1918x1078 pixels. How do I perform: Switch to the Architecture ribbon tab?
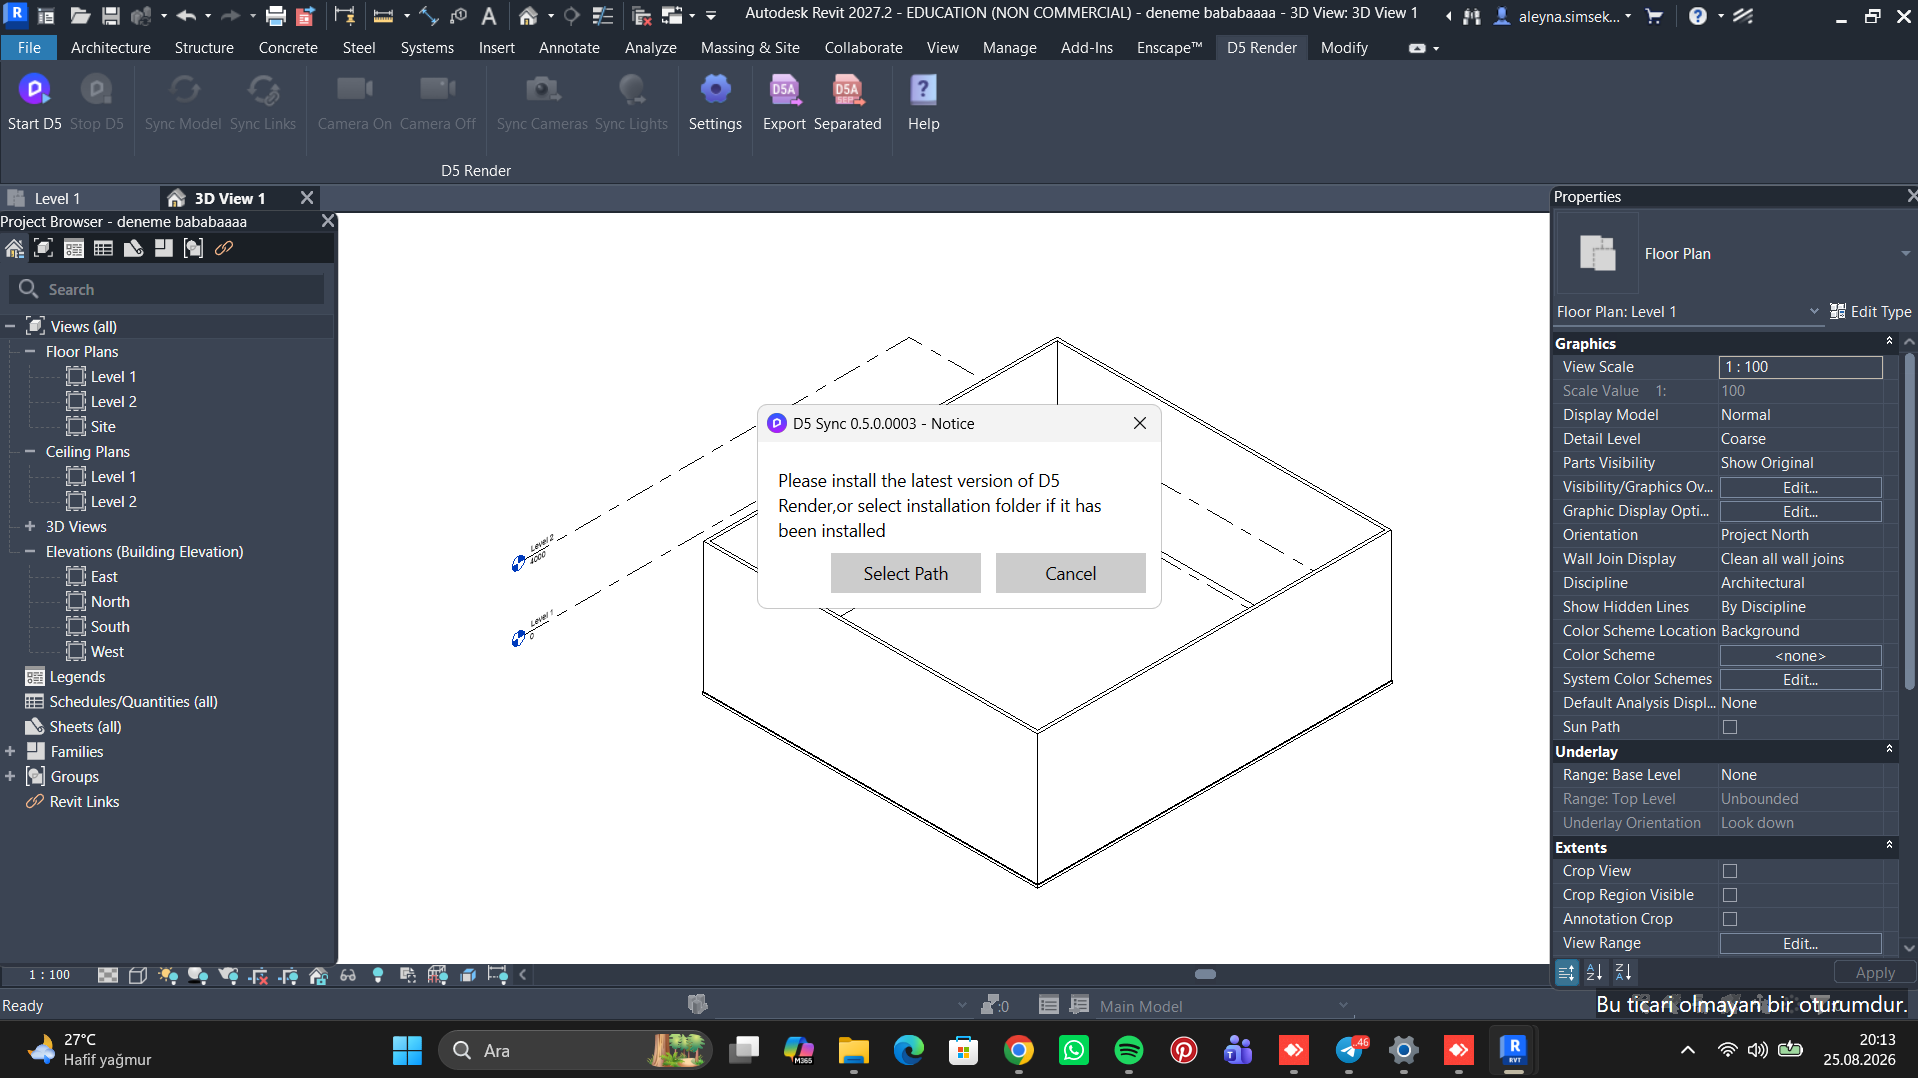click(111, 48)
